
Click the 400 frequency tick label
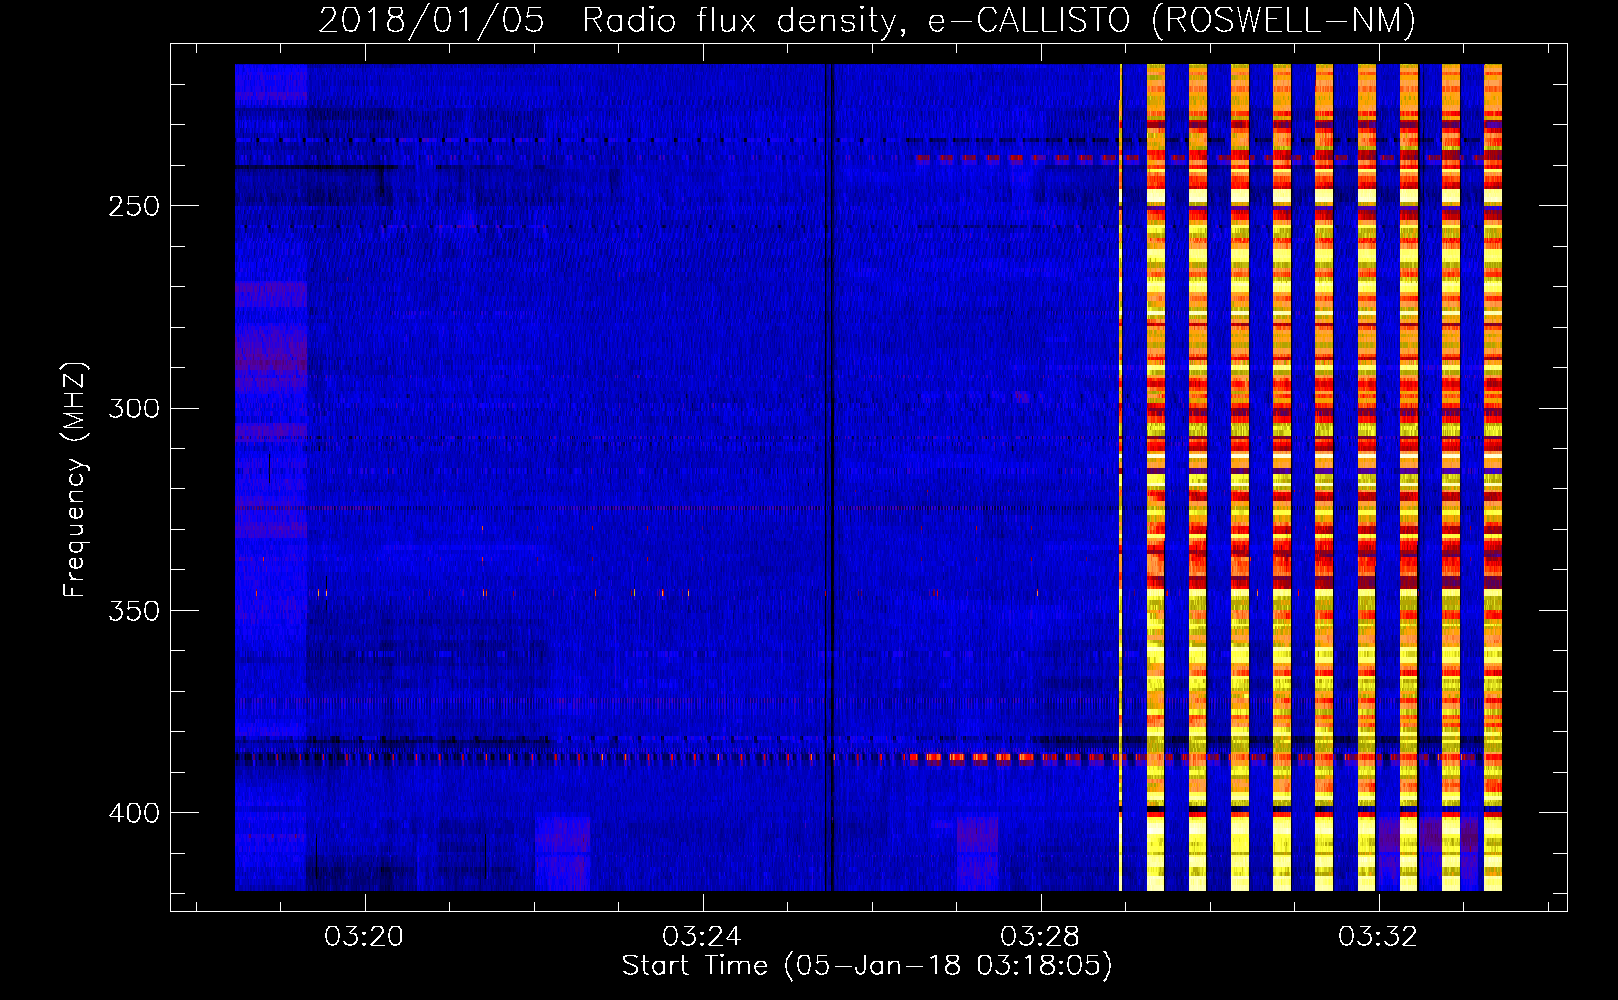134,813
